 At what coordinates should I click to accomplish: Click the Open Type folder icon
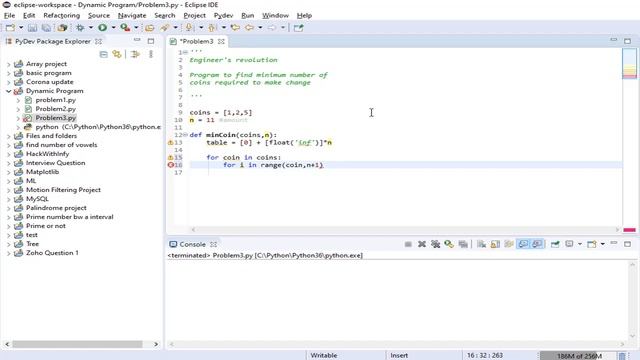pyautogui.click(x=150, y=28)
